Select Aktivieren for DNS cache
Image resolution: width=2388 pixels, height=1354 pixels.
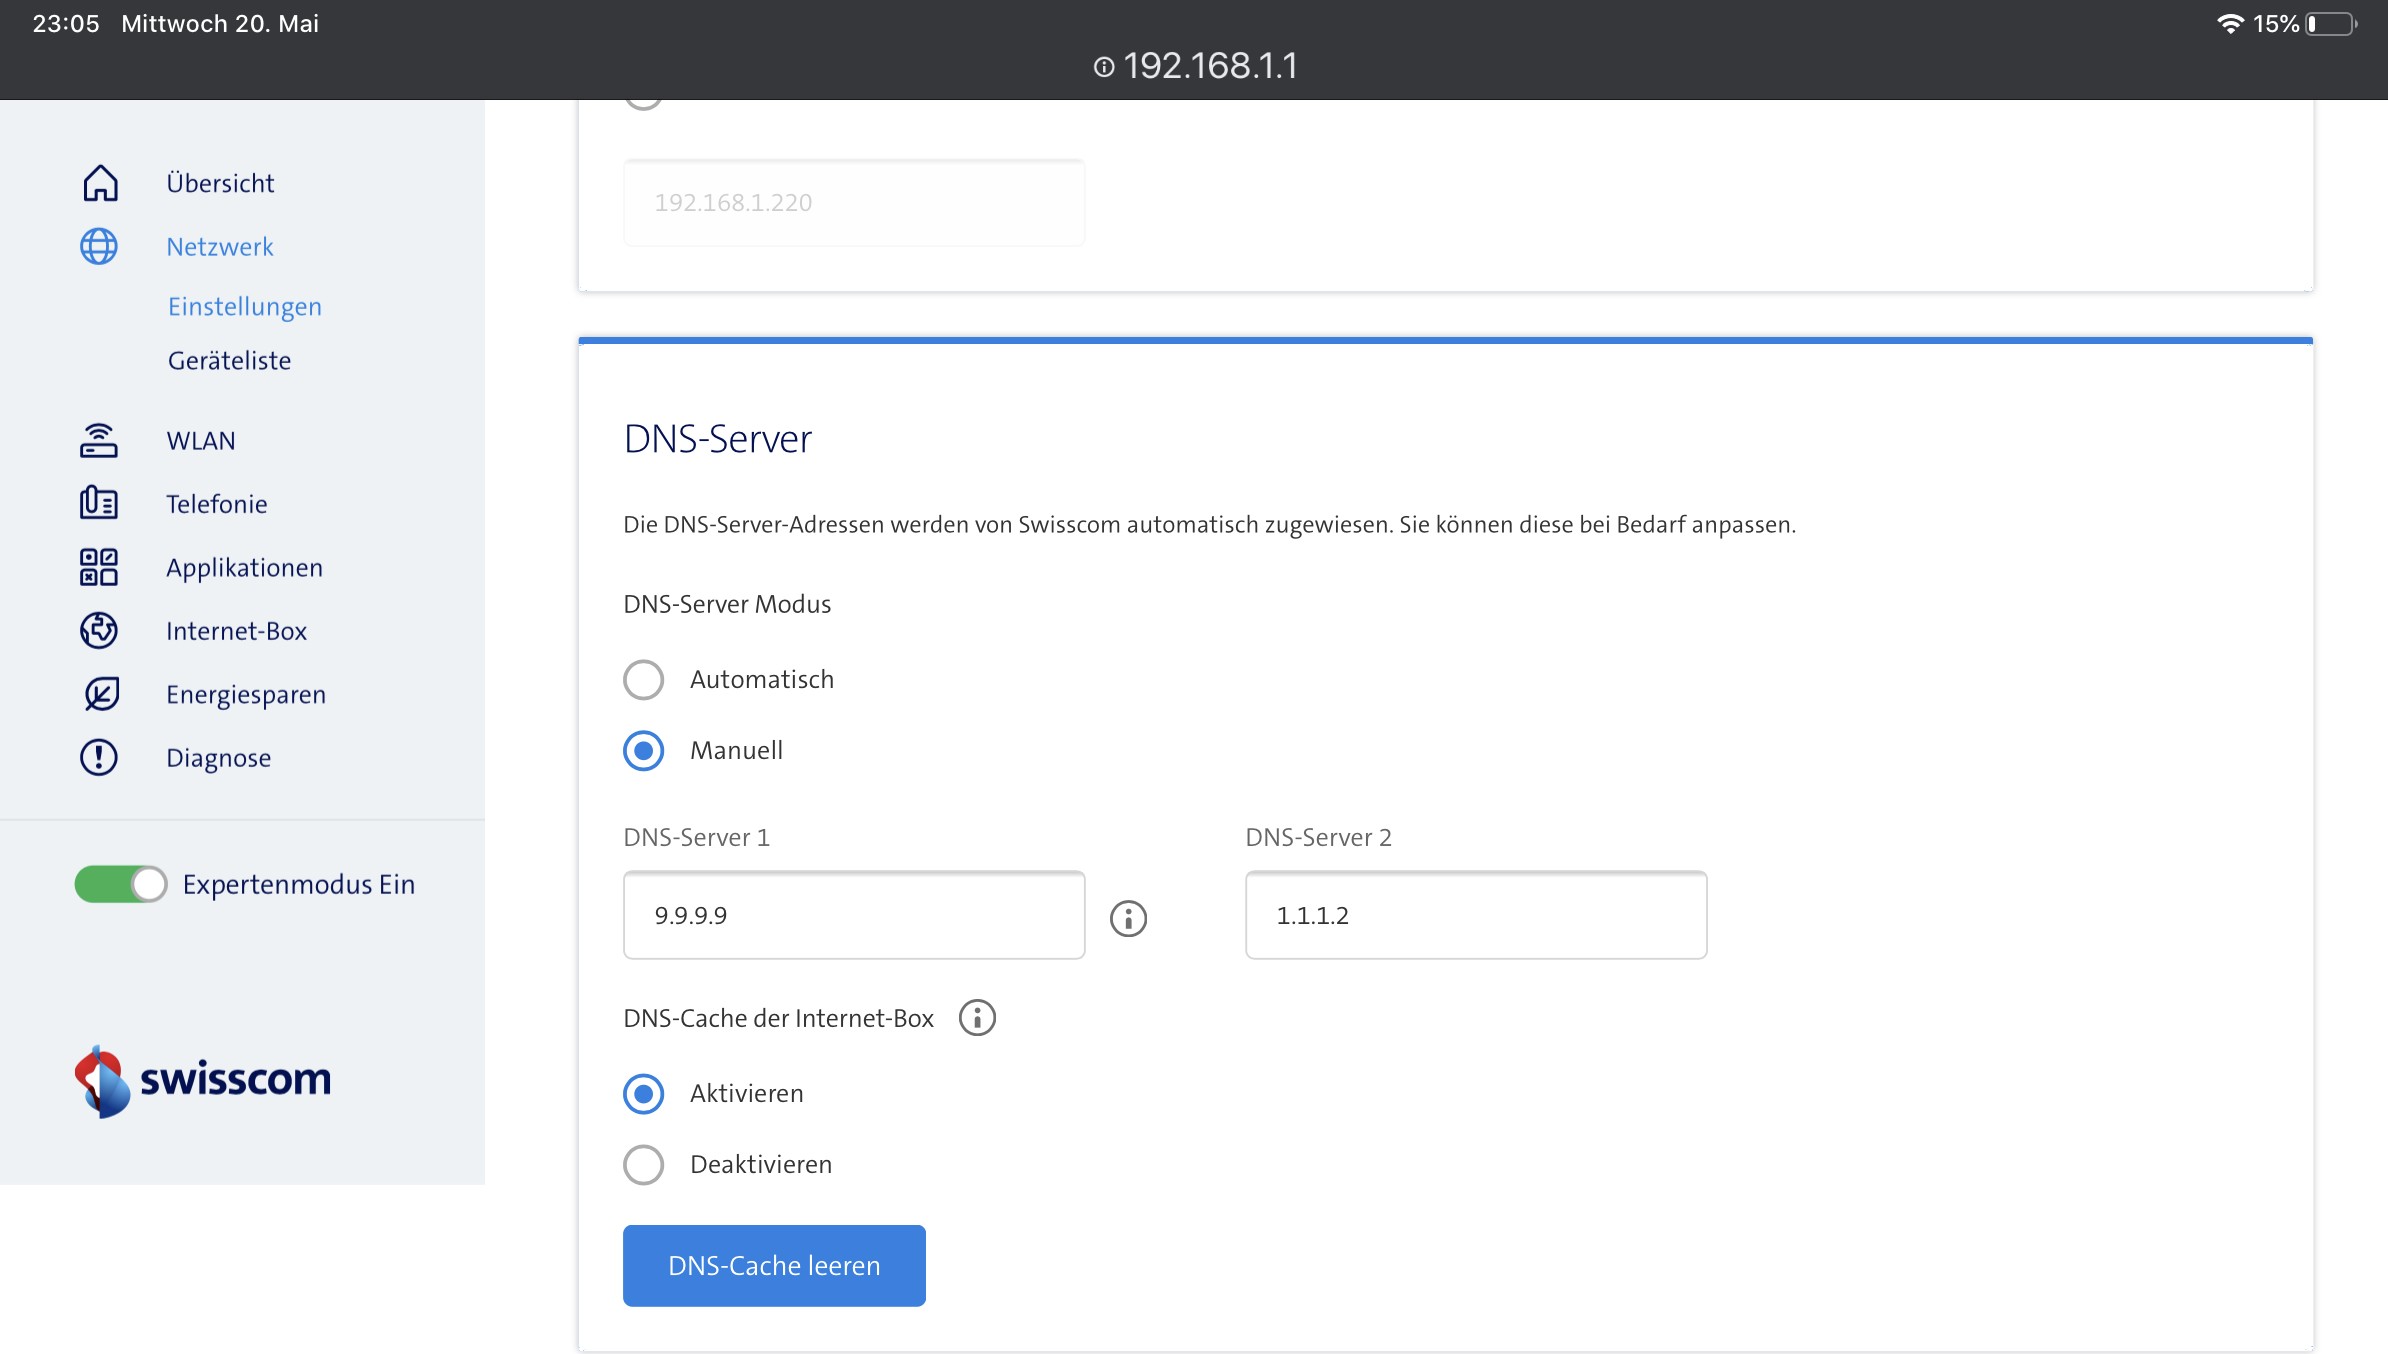click(x=643, y=1093)
